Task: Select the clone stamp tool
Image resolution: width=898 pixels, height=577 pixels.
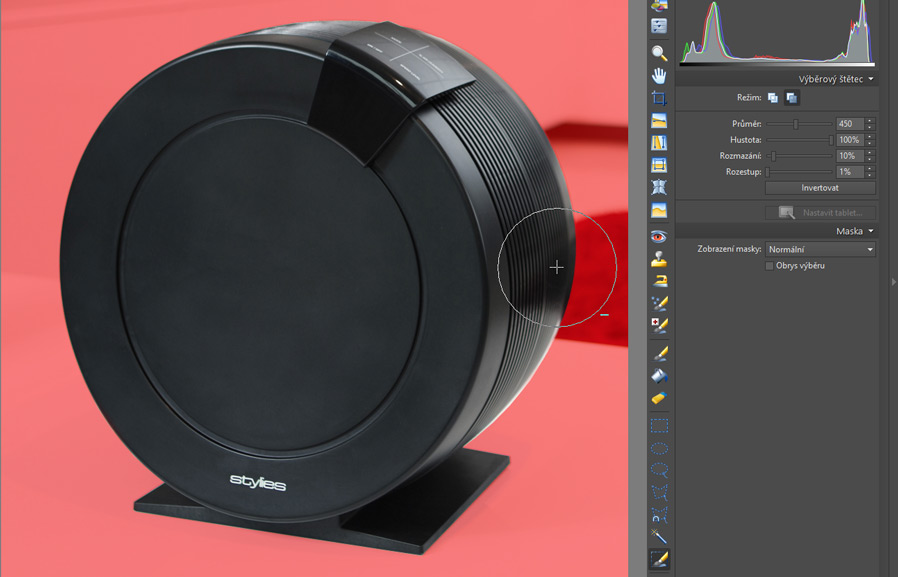Action: click(x=659, y=259)
